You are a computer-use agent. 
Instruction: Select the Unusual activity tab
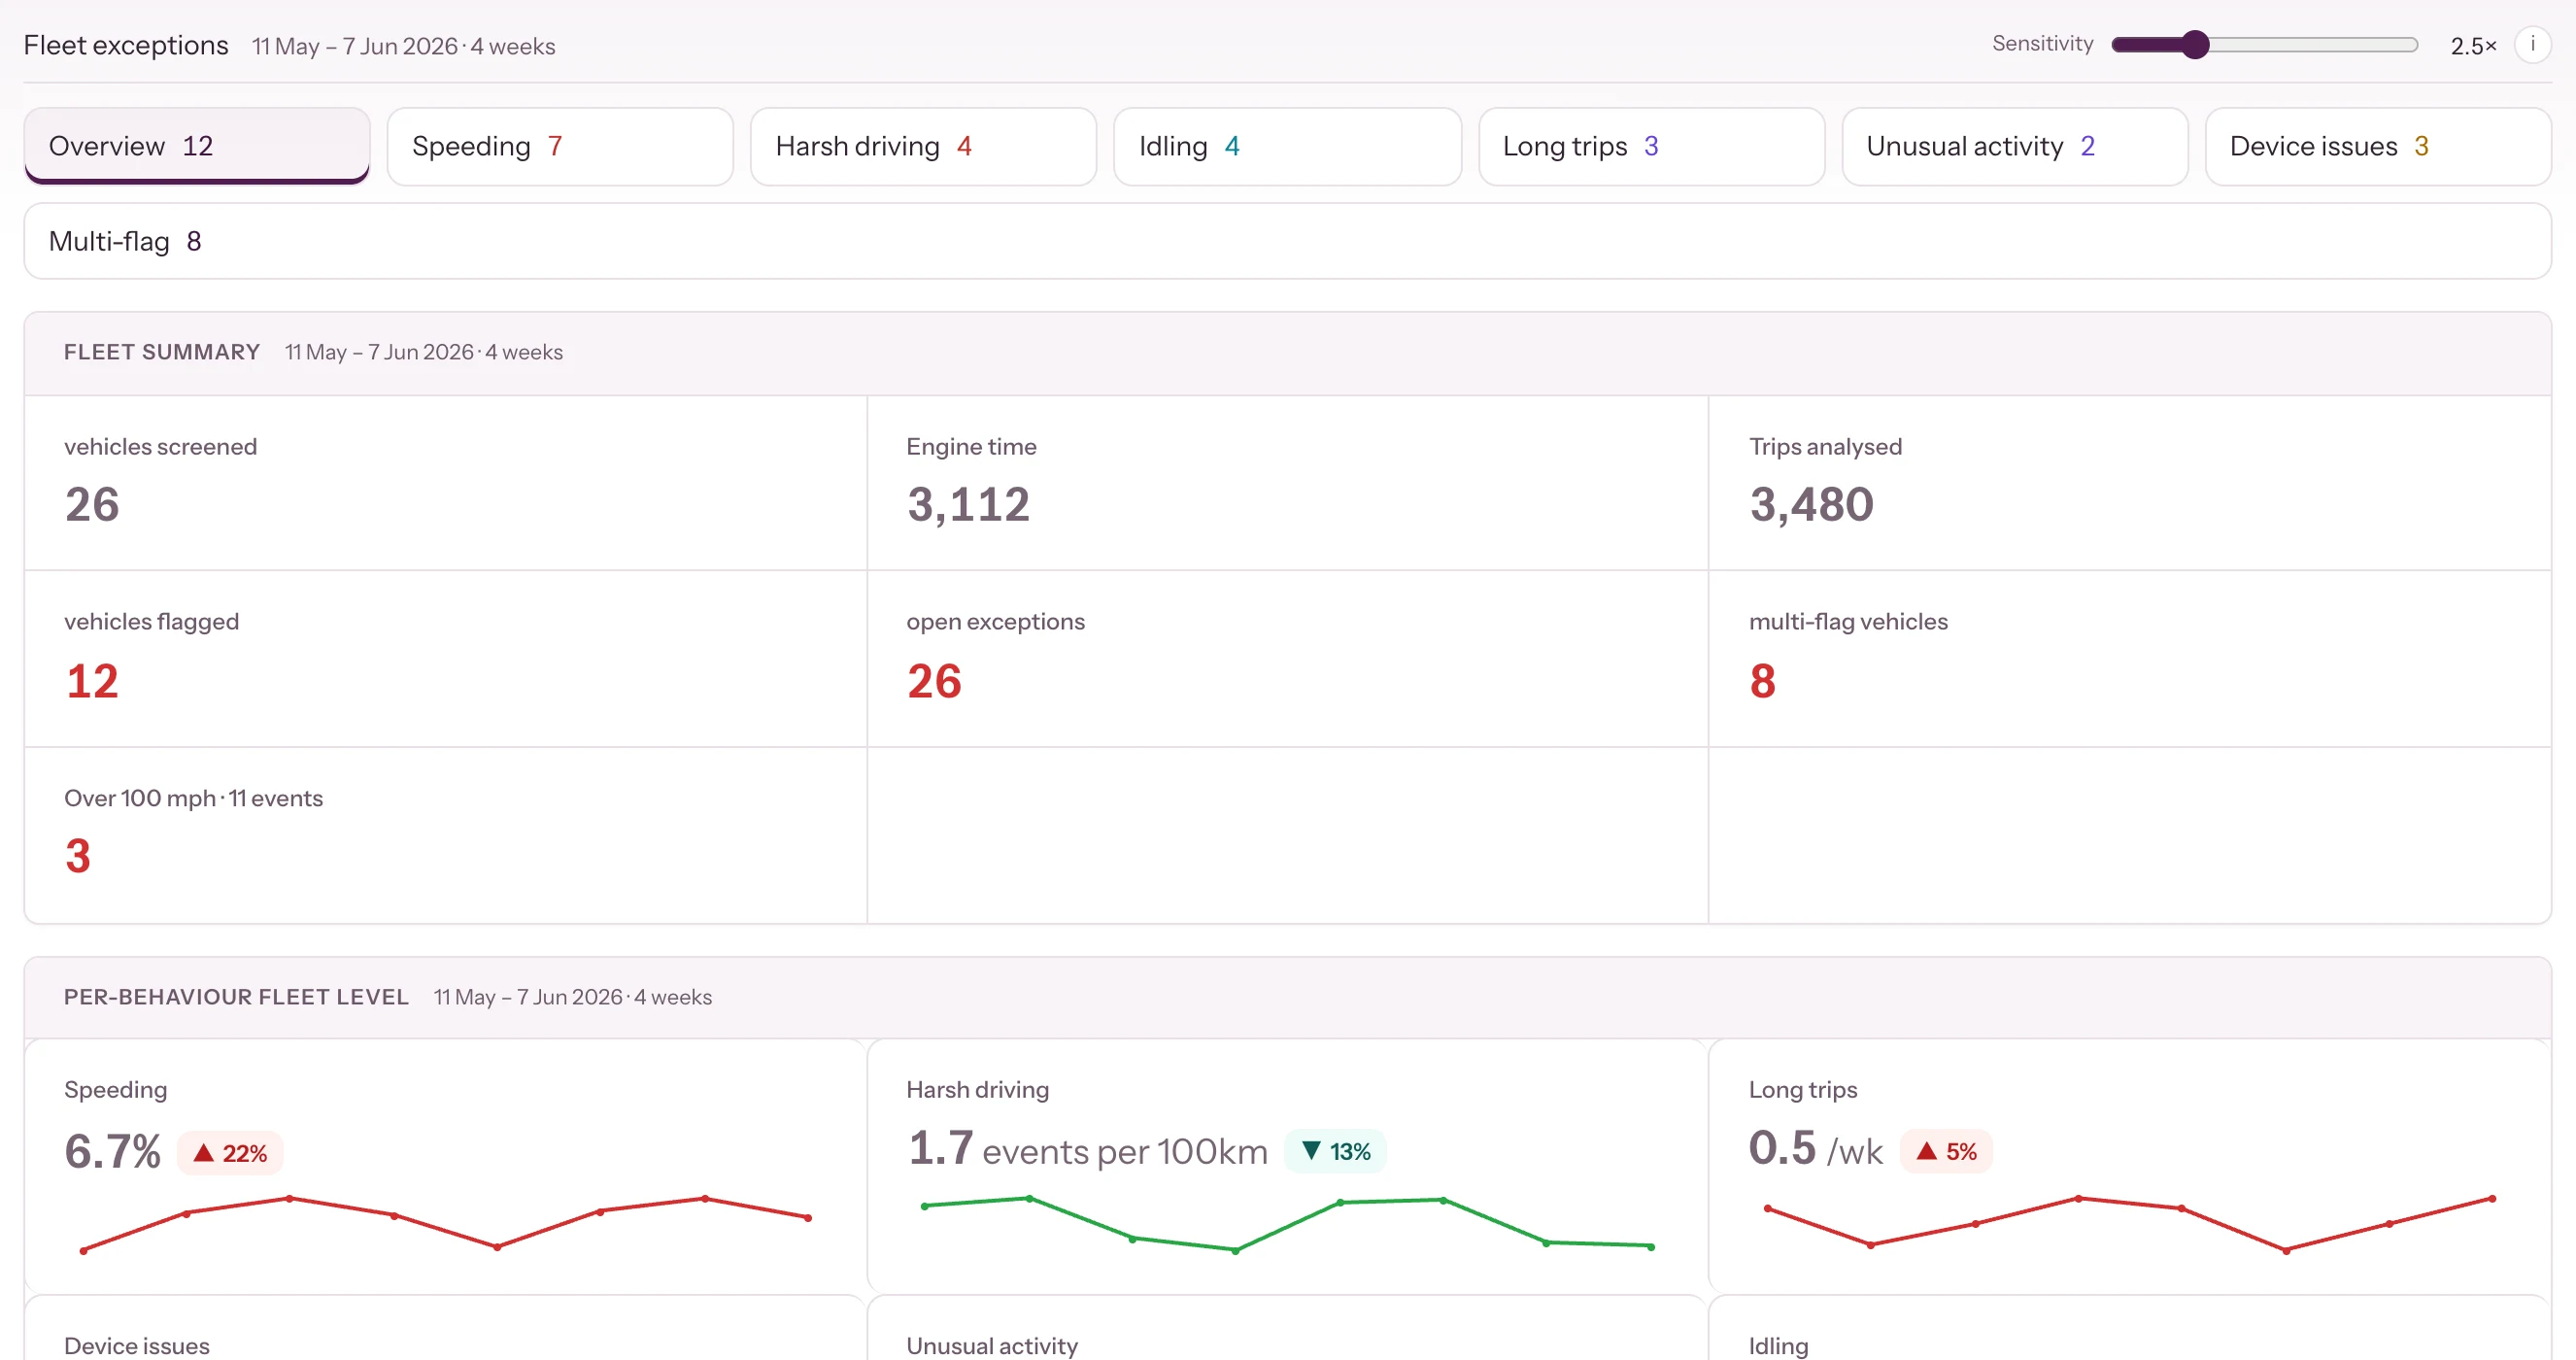coord(2015,146)
